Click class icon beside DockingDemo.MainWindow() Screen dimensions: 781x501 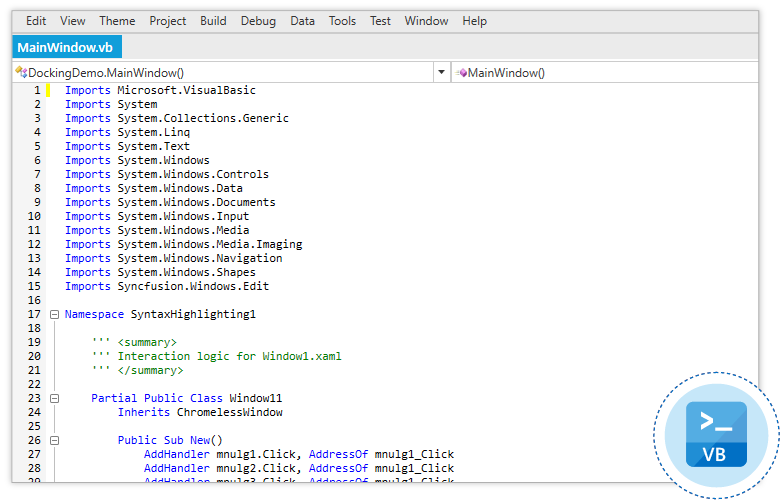(21, 73)
